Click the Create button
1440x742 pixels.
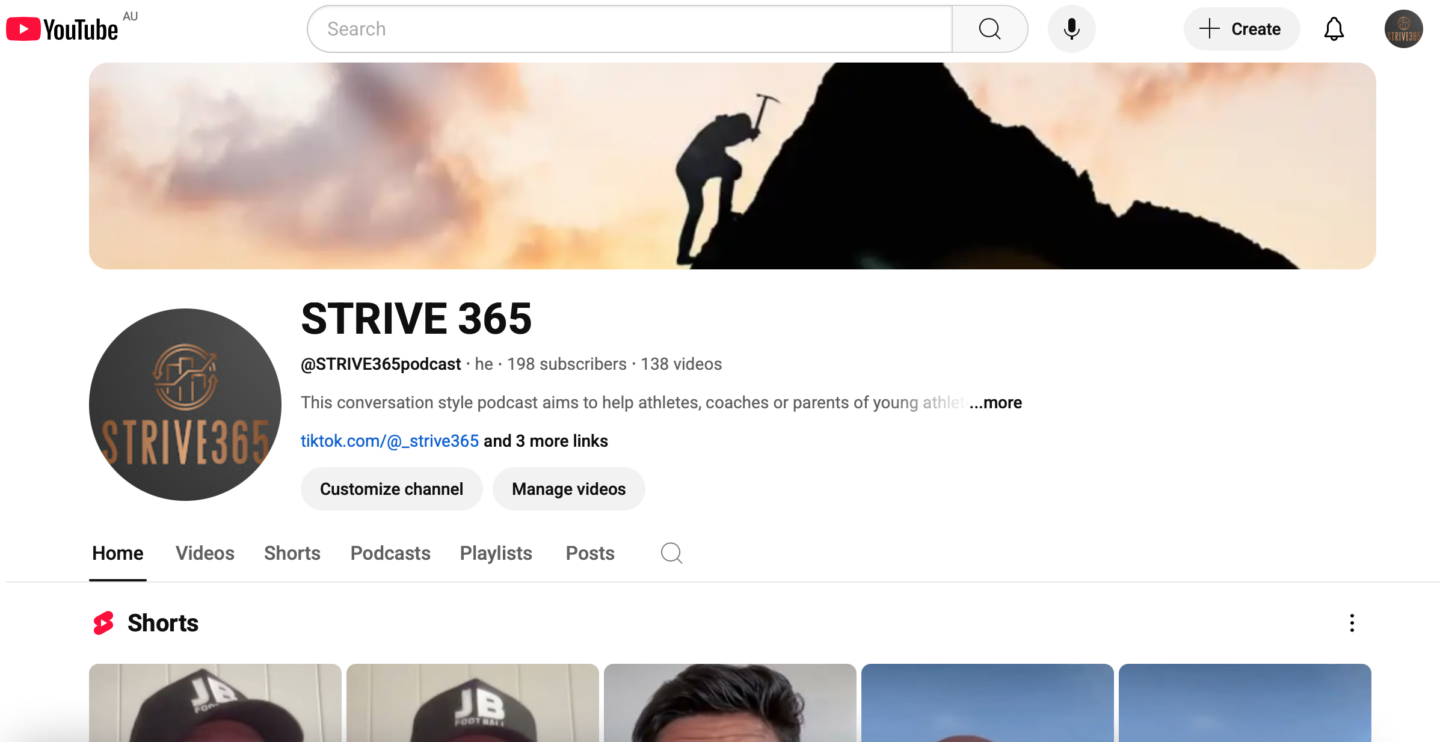(1241, 29)
